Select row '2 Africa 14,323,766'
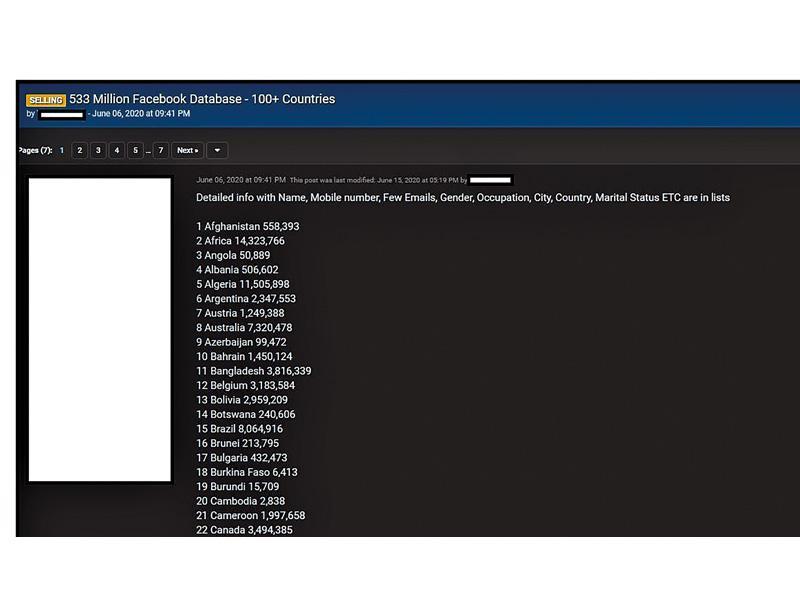 click(240, 241)
